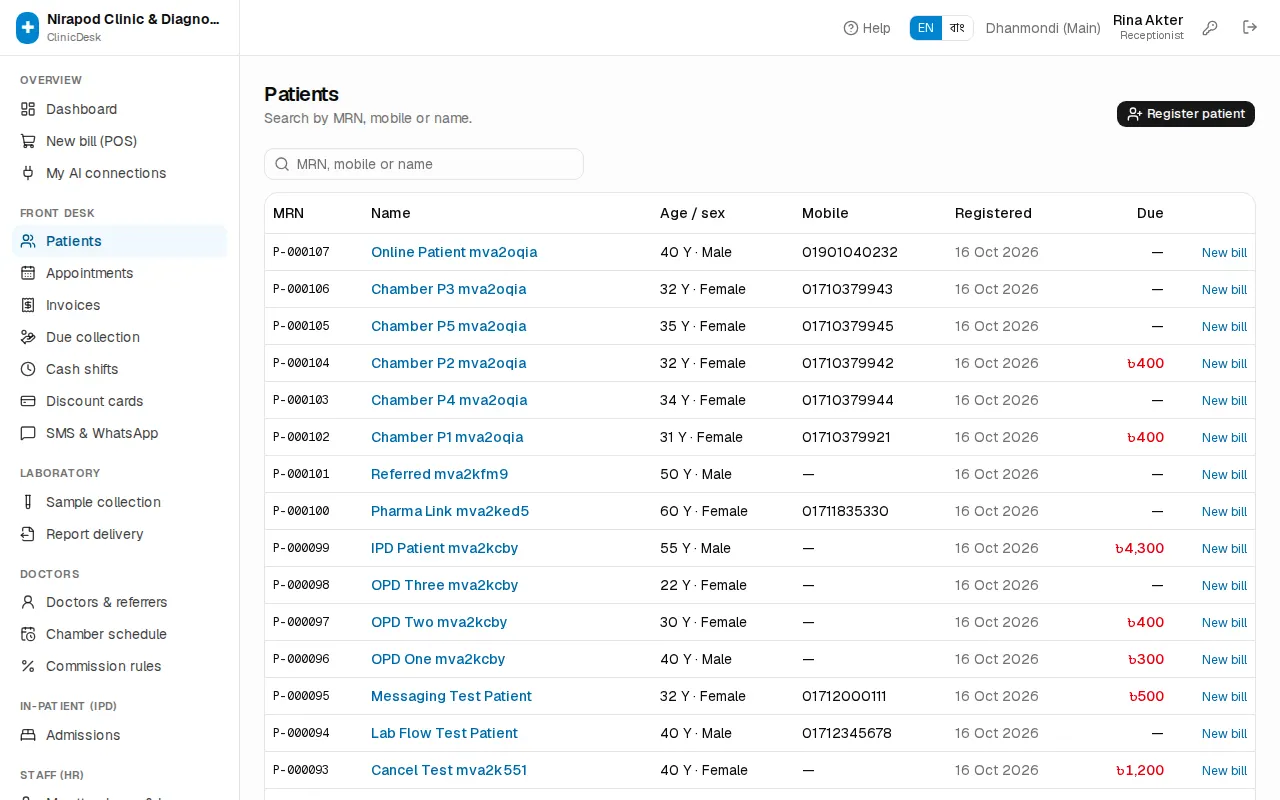This screenshot has height=800, width=1280.
Task: Open Messaging Test Patient record
Action: click(x=451, y=696)
